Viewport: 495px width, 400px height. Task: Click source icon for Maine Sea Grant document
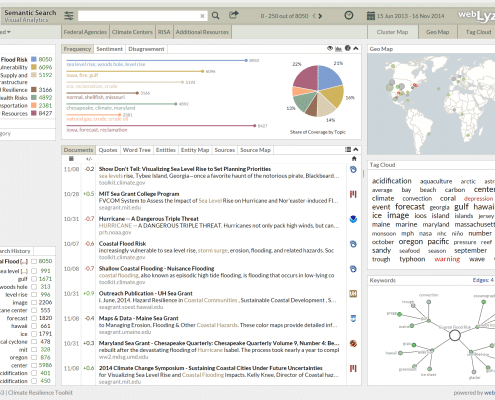tap(353, 319)
